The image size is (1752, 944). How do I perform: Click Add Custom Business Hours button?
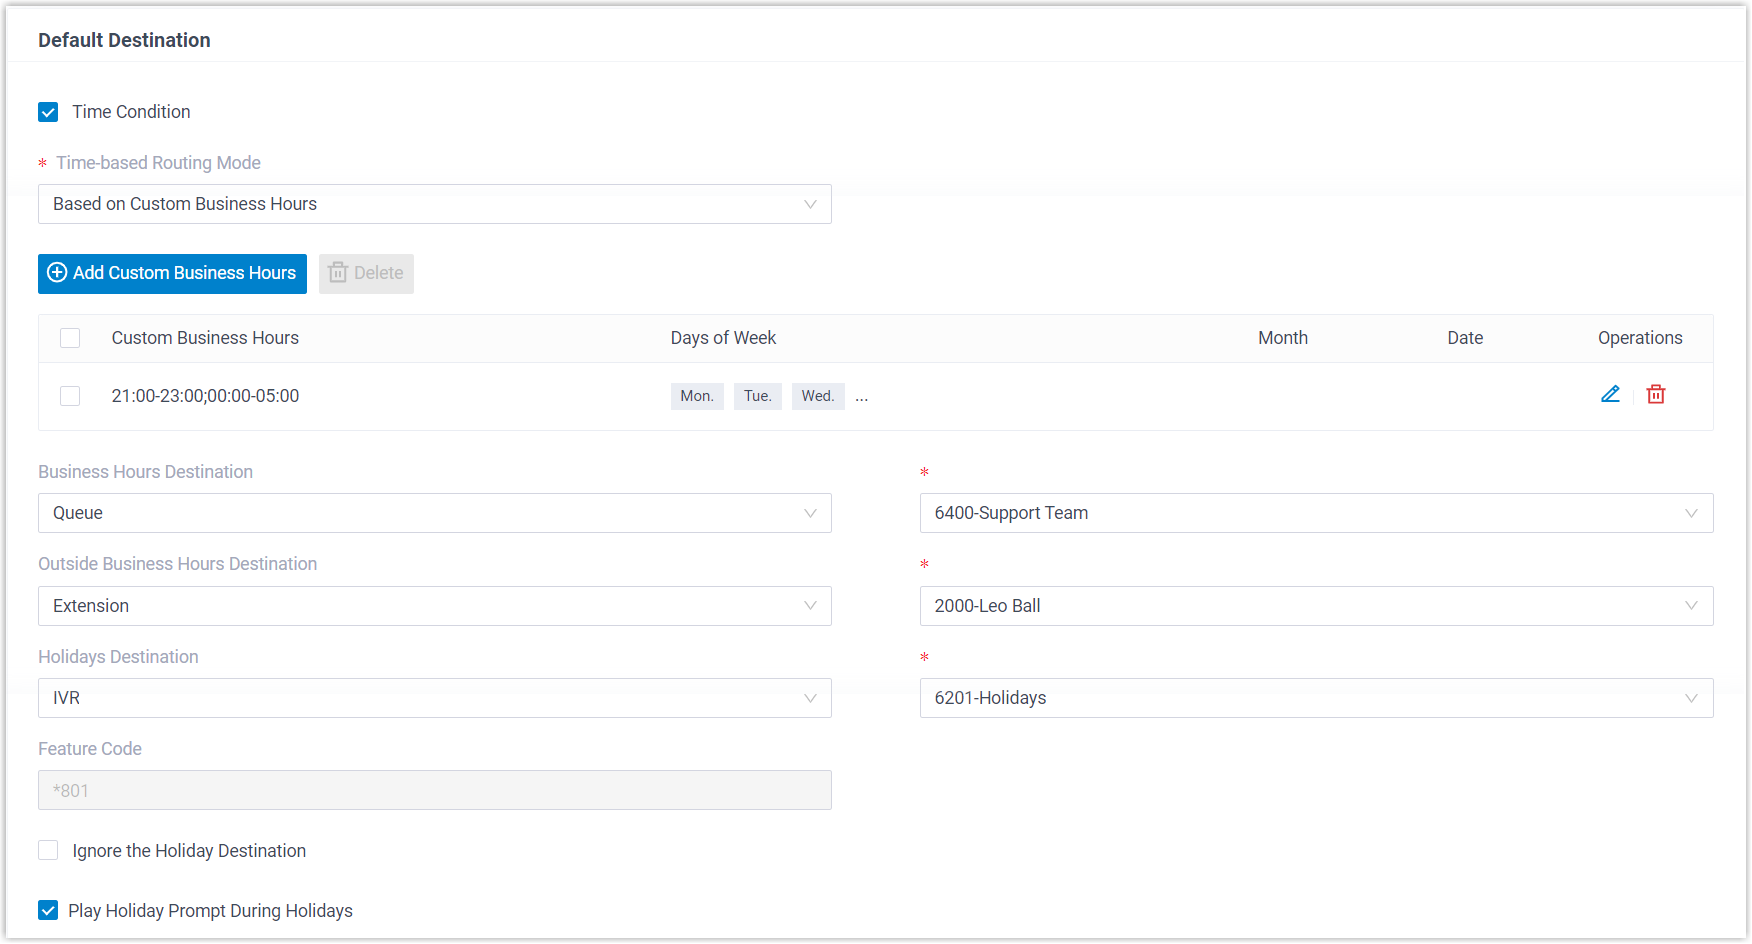tap(172, 274)
